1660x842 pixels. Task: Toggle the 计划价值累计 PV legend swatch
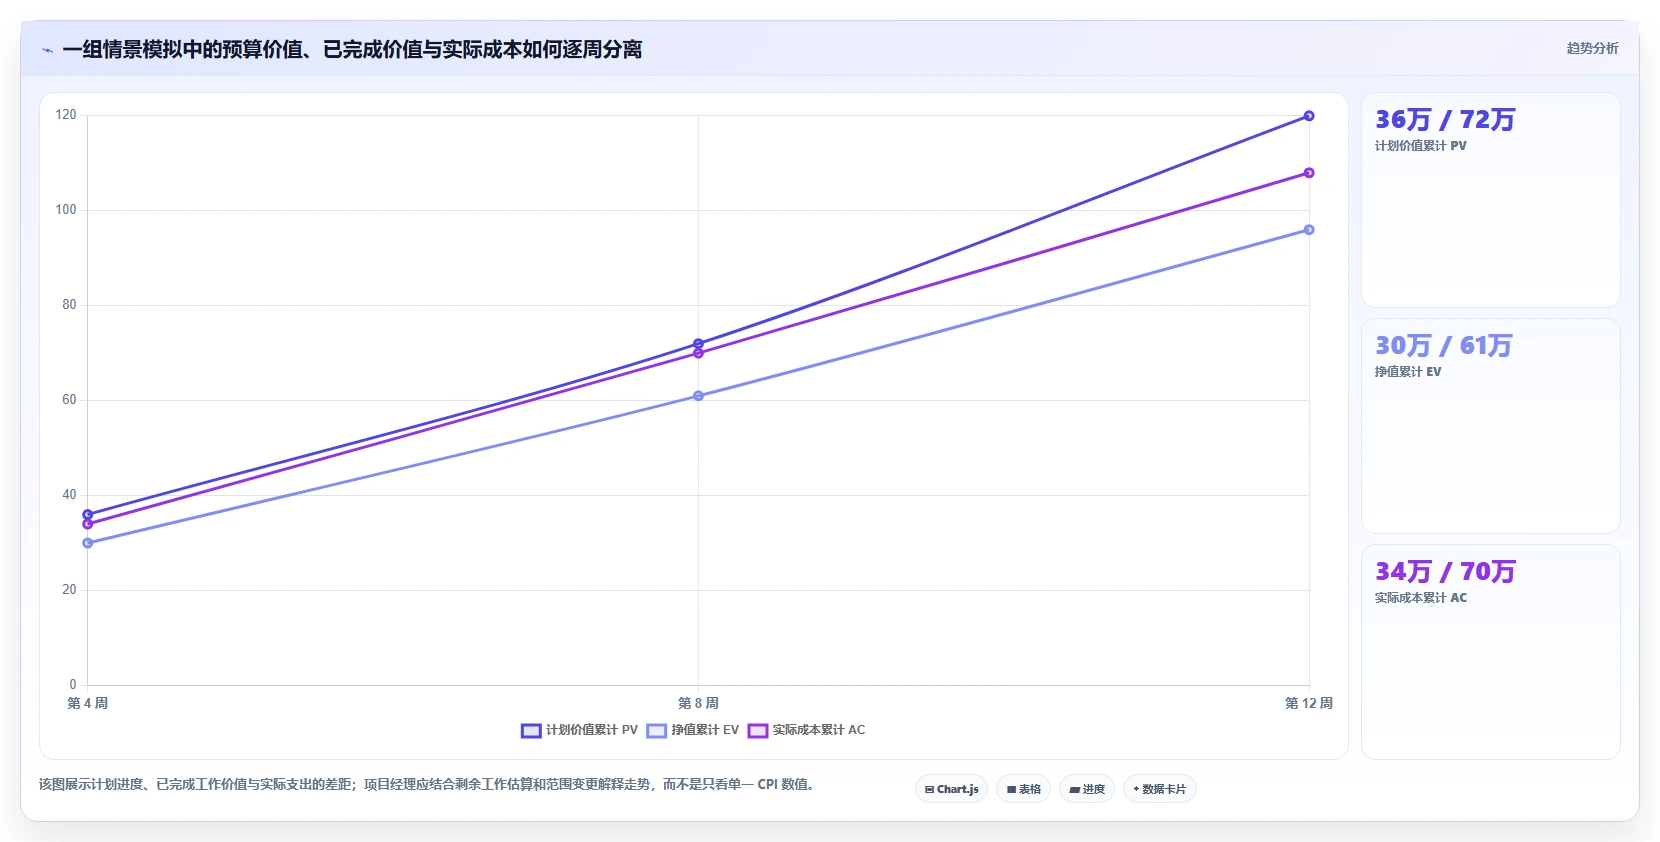click(x=531, y=731)
